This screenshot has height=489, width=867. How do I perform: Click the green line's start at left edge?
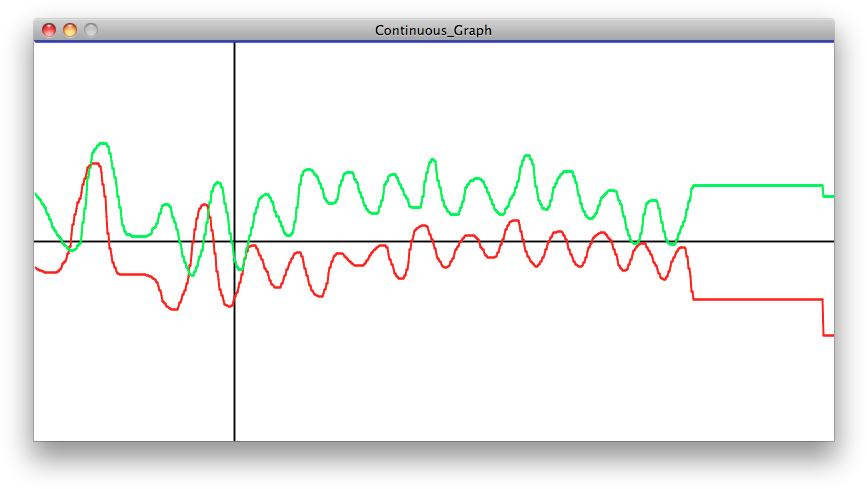point(37,195)
